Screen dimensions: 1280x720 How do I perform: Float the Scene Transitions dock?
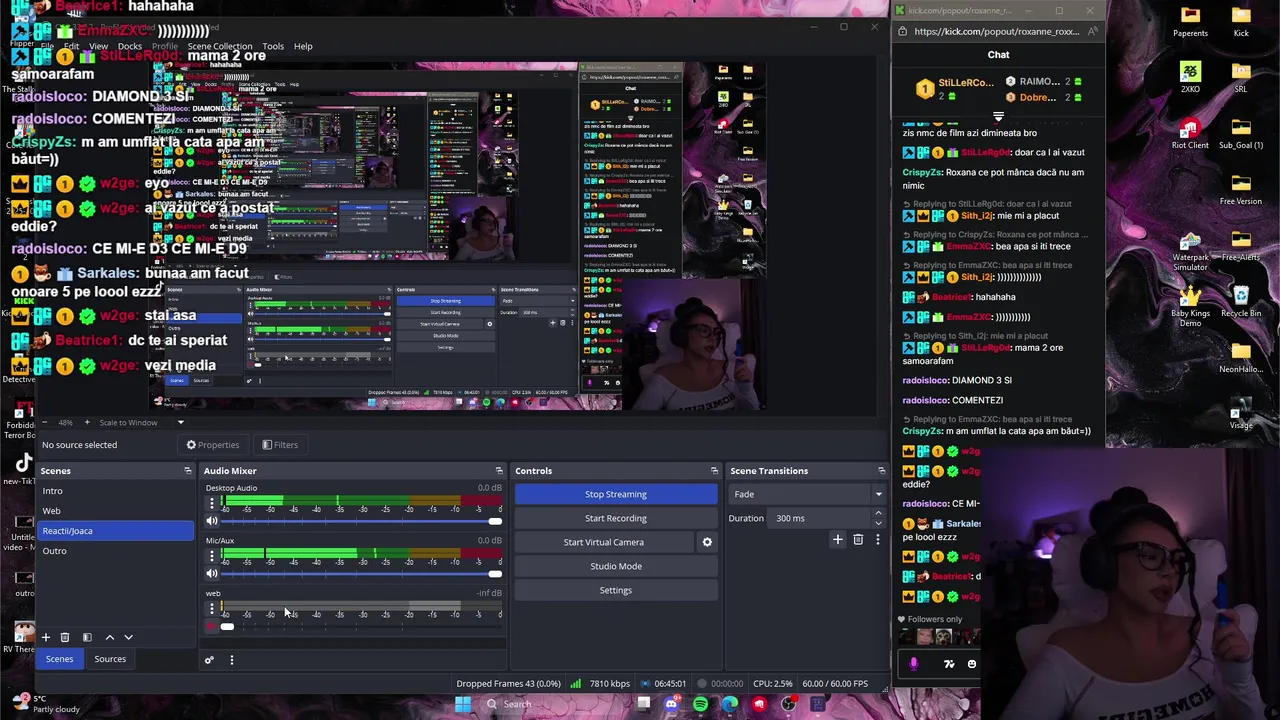(x=881, y=471)
